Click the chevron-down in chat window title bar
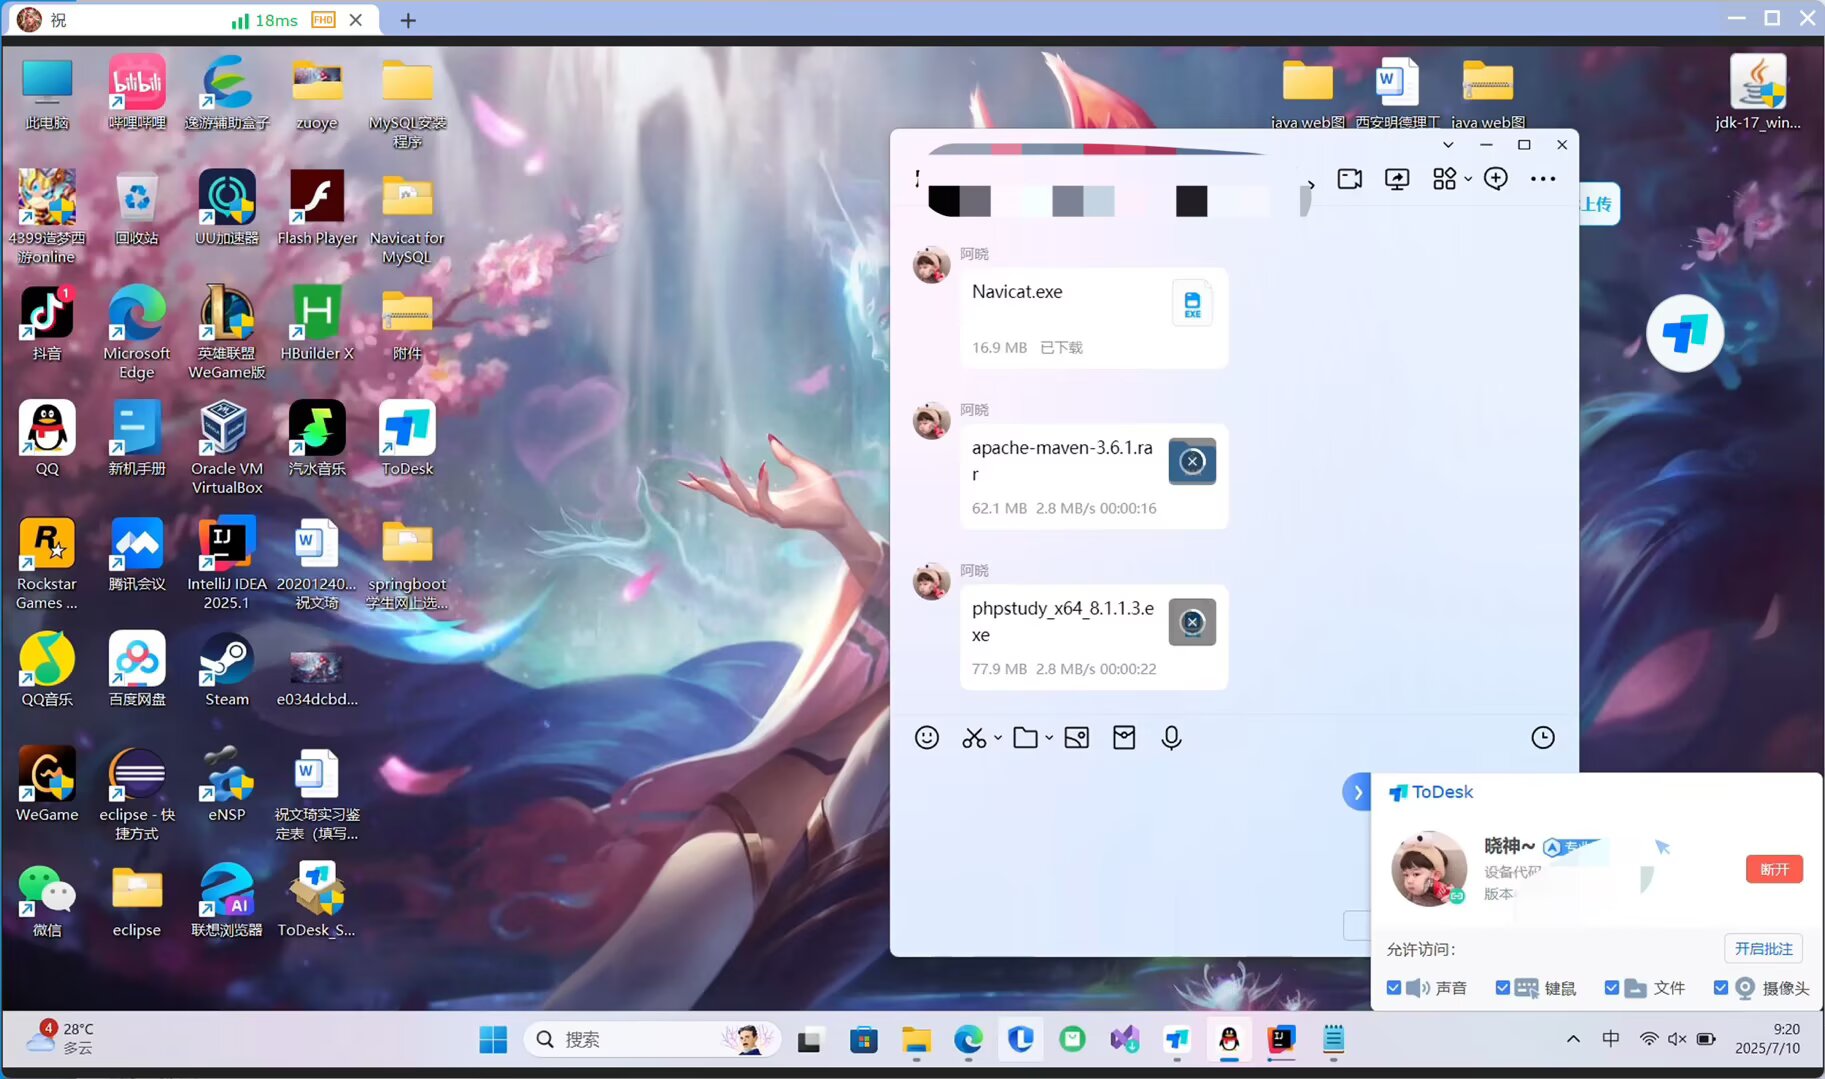This screenshot has height=1079, width=1825. tap(1448, 145)
